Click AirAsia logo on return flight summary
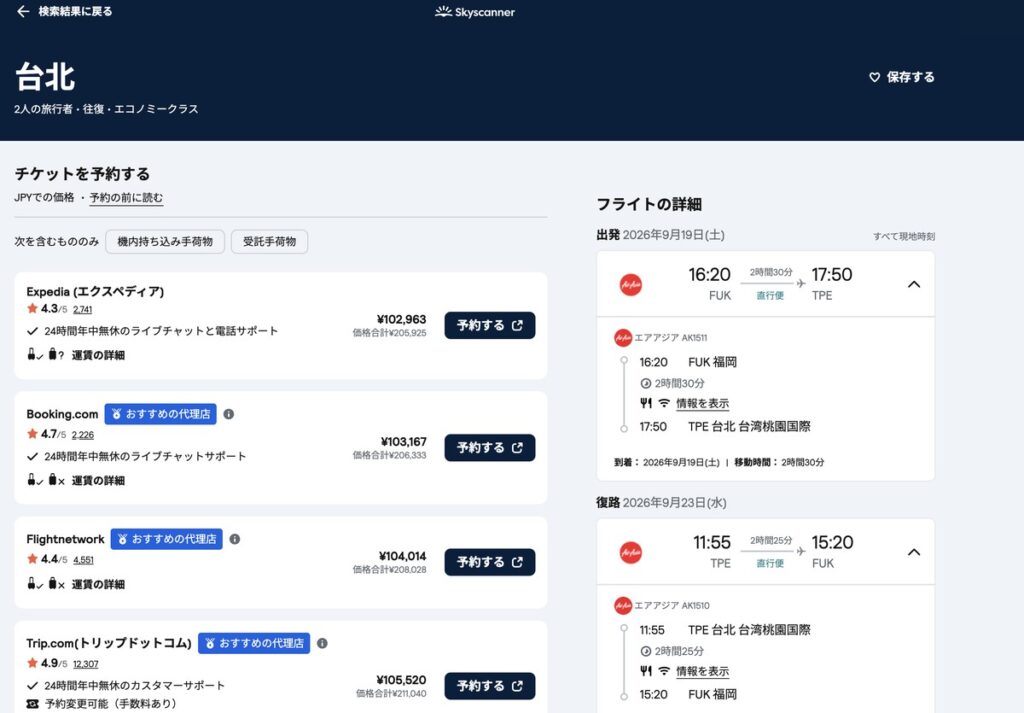The width and height of the screenshot is (1024, 713). click(631, 553)
